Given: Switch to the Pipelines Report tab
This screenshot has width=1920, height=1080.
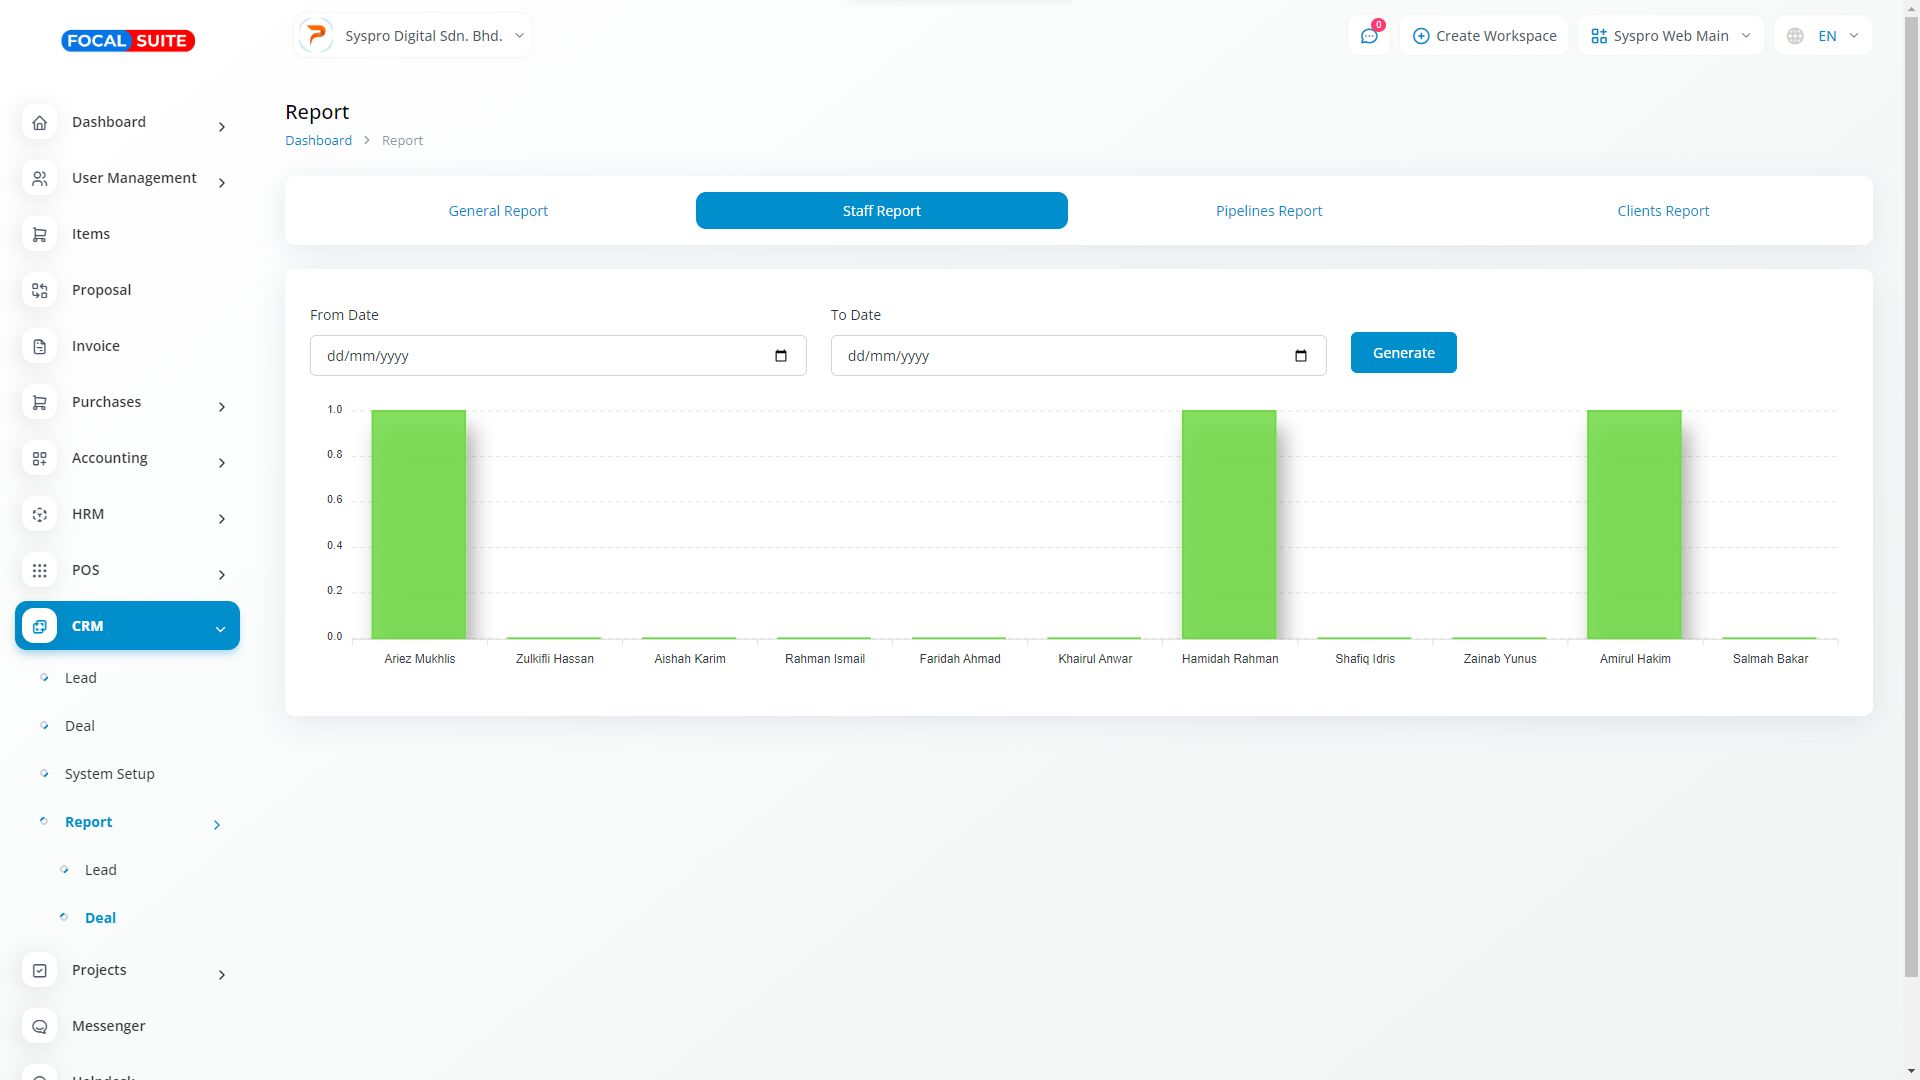Looking at the screenshot, I should pos(1268,211).
